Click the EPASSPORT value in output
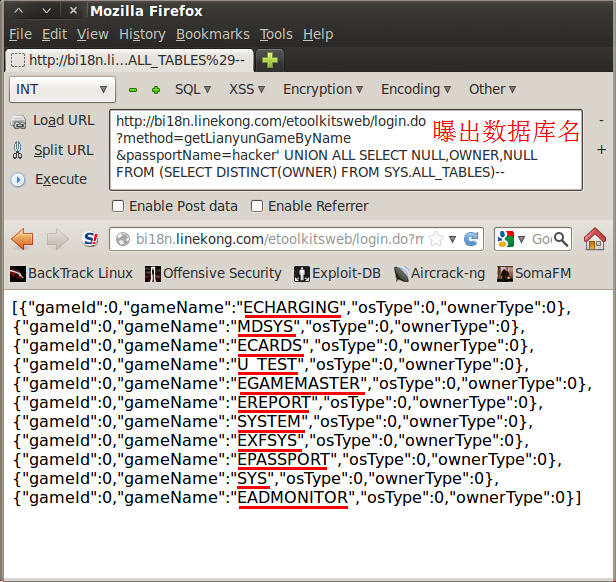 pos(284,459)
